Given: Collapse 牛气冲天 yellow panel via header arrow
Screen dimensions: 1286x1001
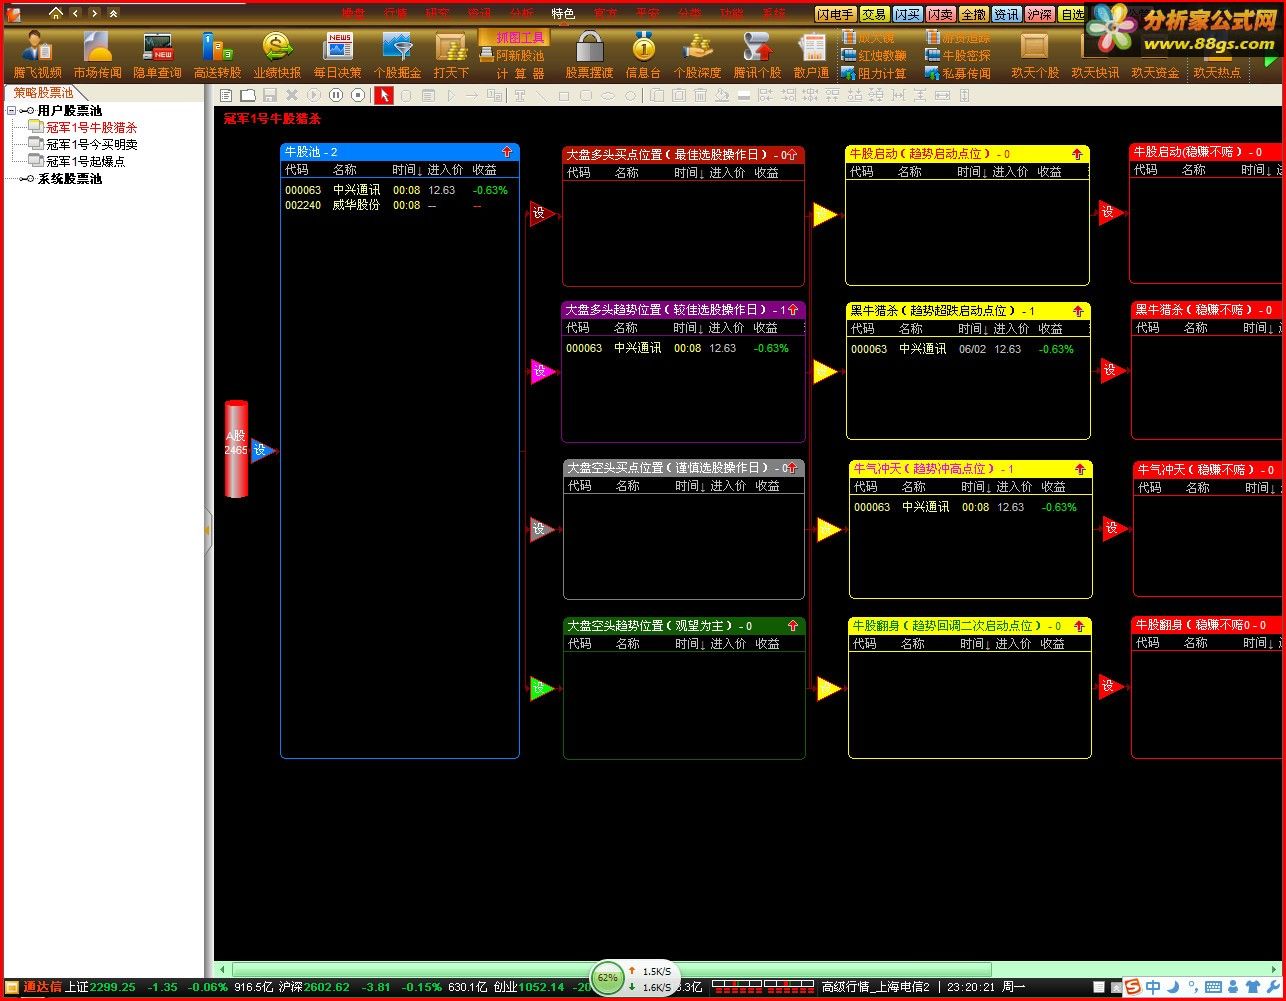Looking at the screenshot, I should 1080,469.
